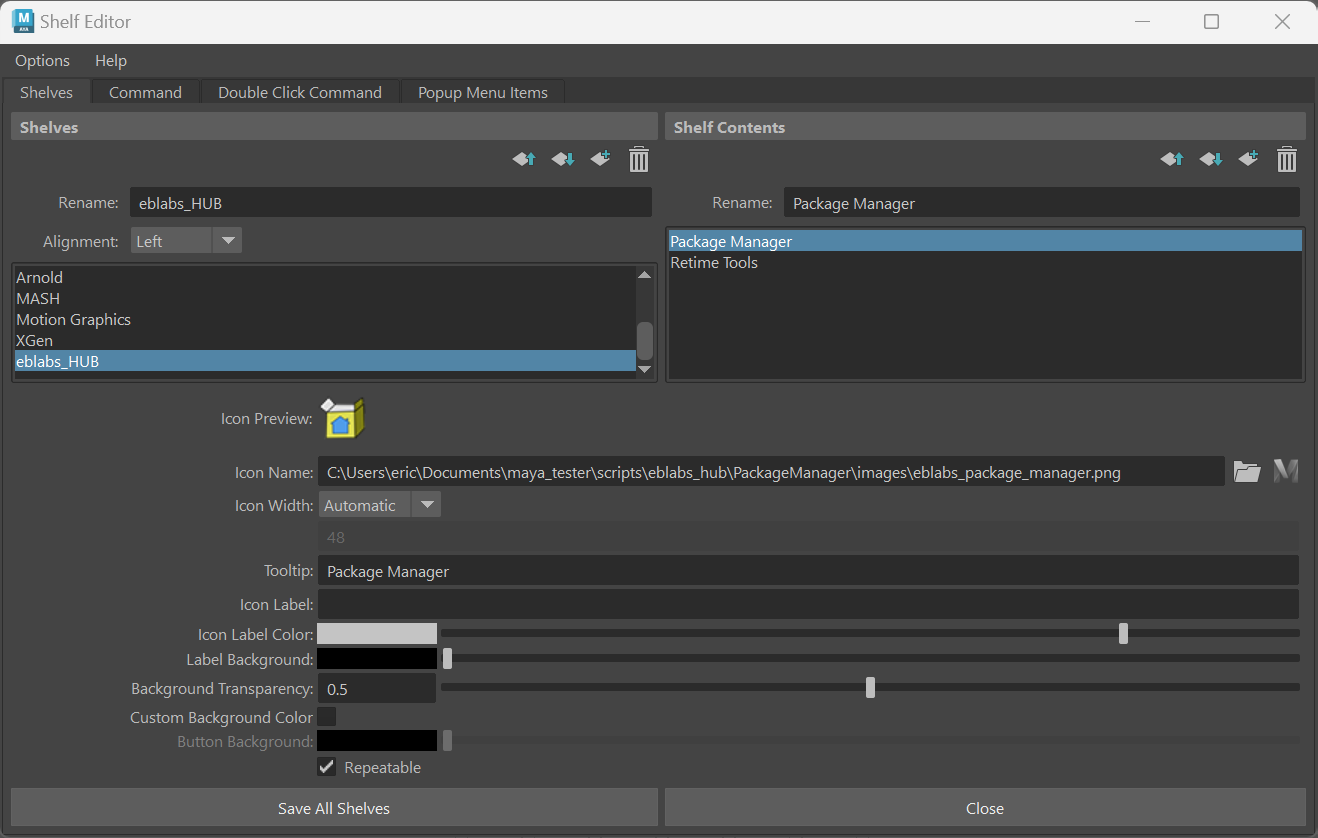Image resolution: width=1318 pixels, height=838 pixels.
Task: Open the Maya internal icons browser
Action: click(x=1285, y=471)
